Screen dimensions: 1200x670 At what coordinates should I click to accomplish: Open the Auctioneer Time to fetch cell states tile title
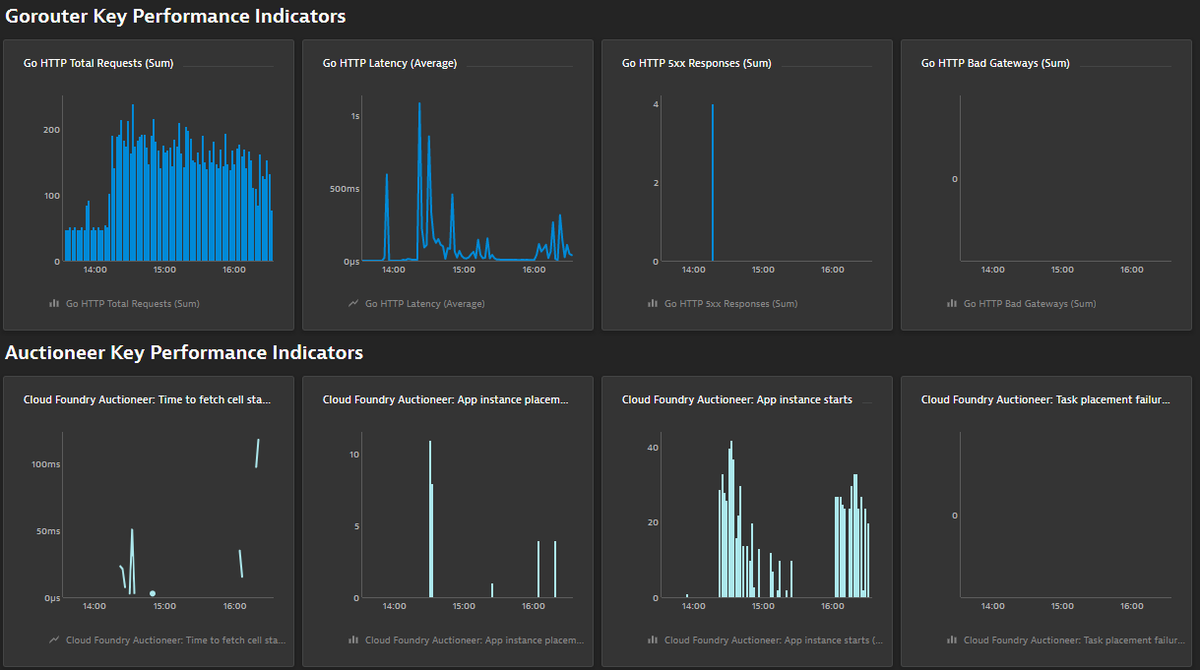click(x=147, y=399)
